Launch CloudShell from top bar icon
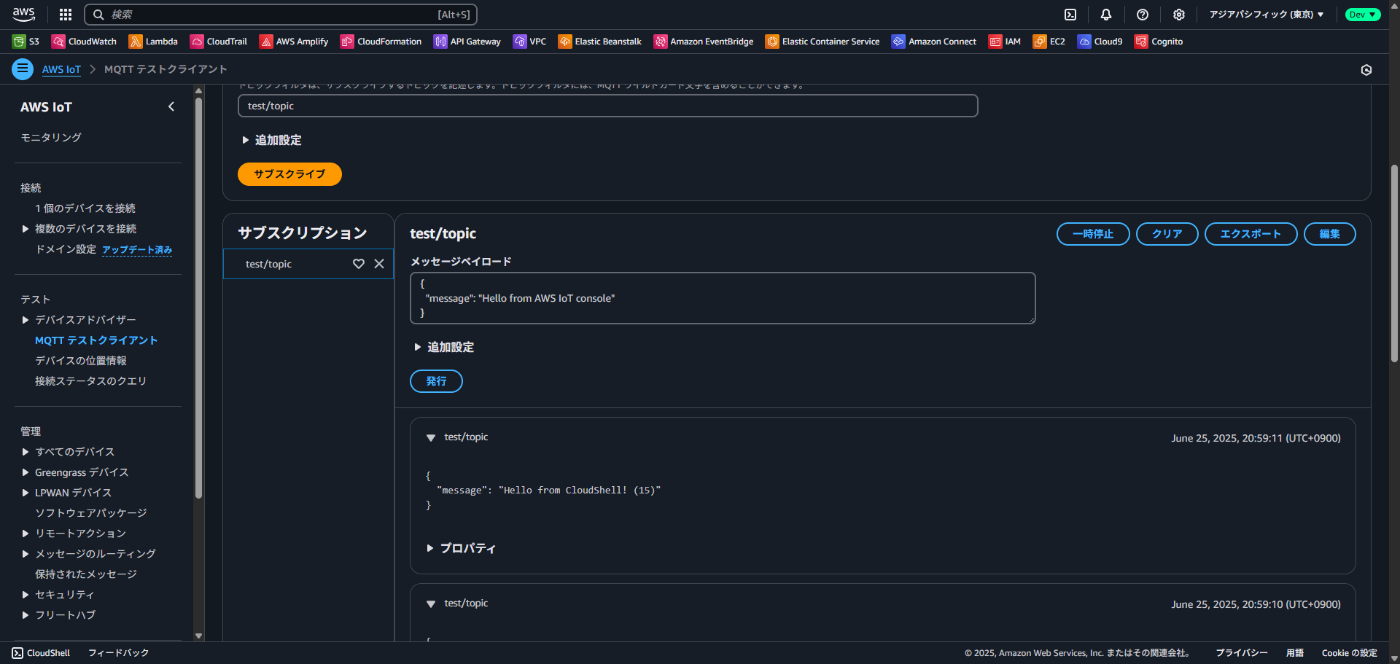This screenshot has height=664, width=1400. tap(1070, 14)
